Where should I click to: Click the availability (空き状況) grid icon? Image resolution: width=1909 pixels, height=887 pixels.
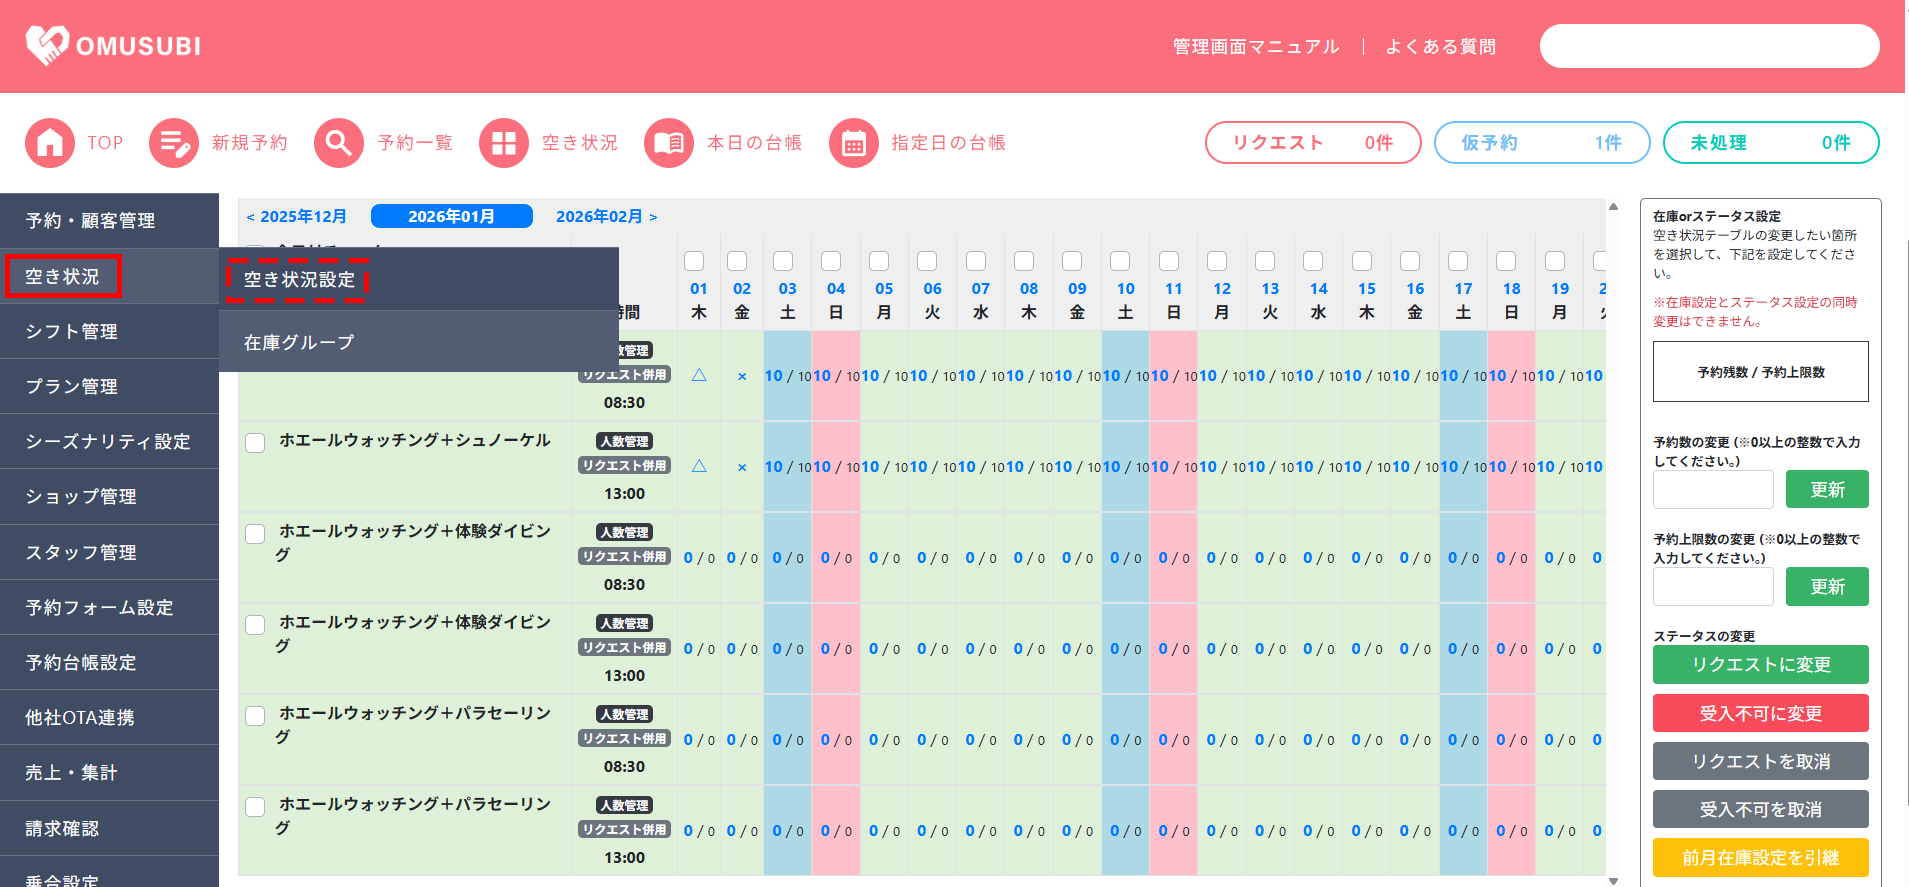504,143
